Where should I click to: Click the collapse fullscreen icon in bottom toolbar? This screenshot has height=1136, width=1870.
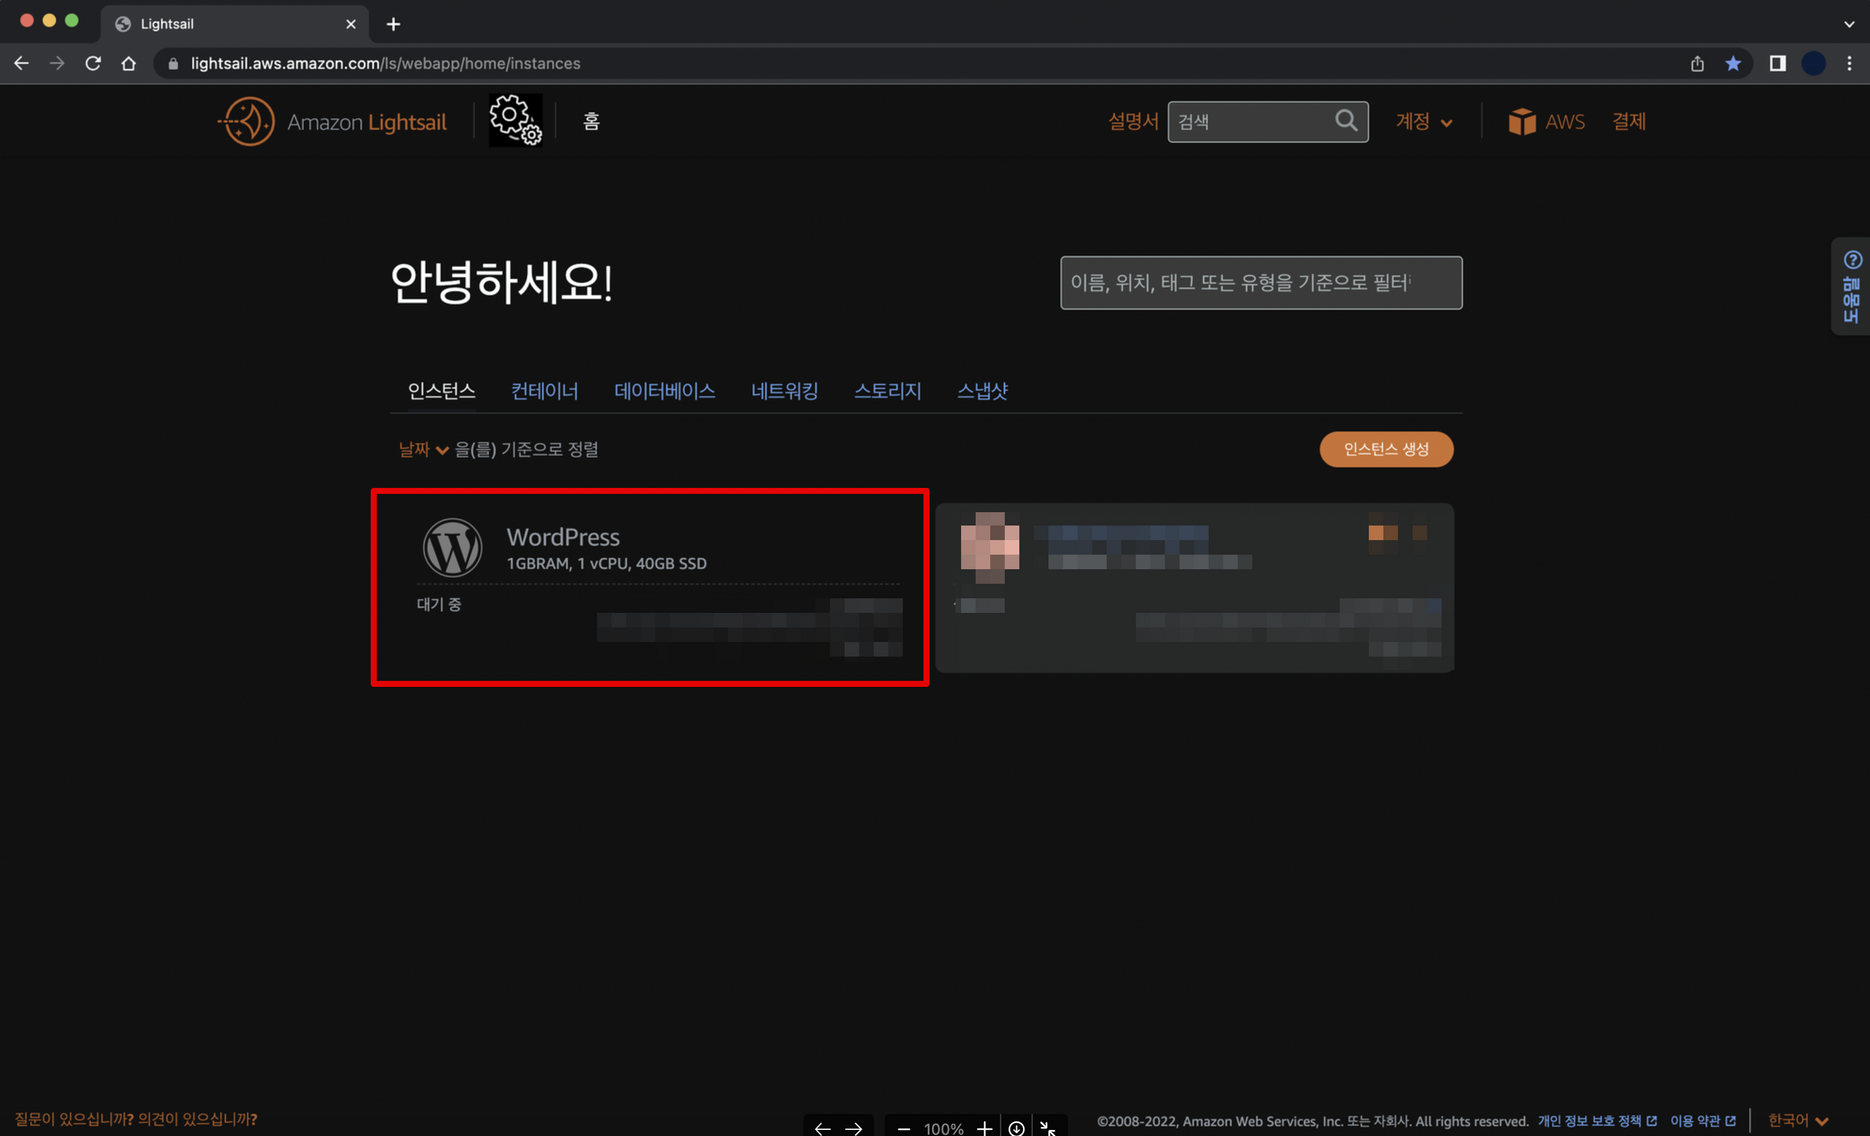tap(1048, 1128)
